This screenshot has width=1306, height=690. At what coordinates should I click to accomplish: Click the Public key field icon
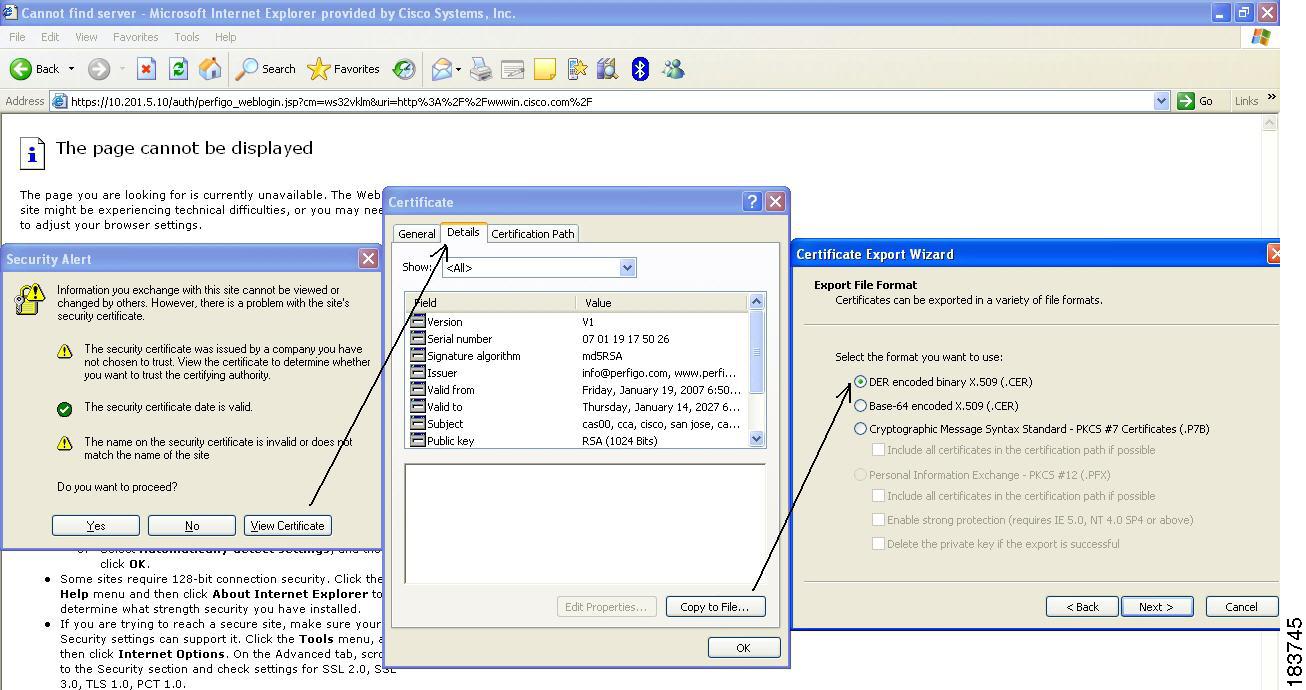tap(418, 441)
